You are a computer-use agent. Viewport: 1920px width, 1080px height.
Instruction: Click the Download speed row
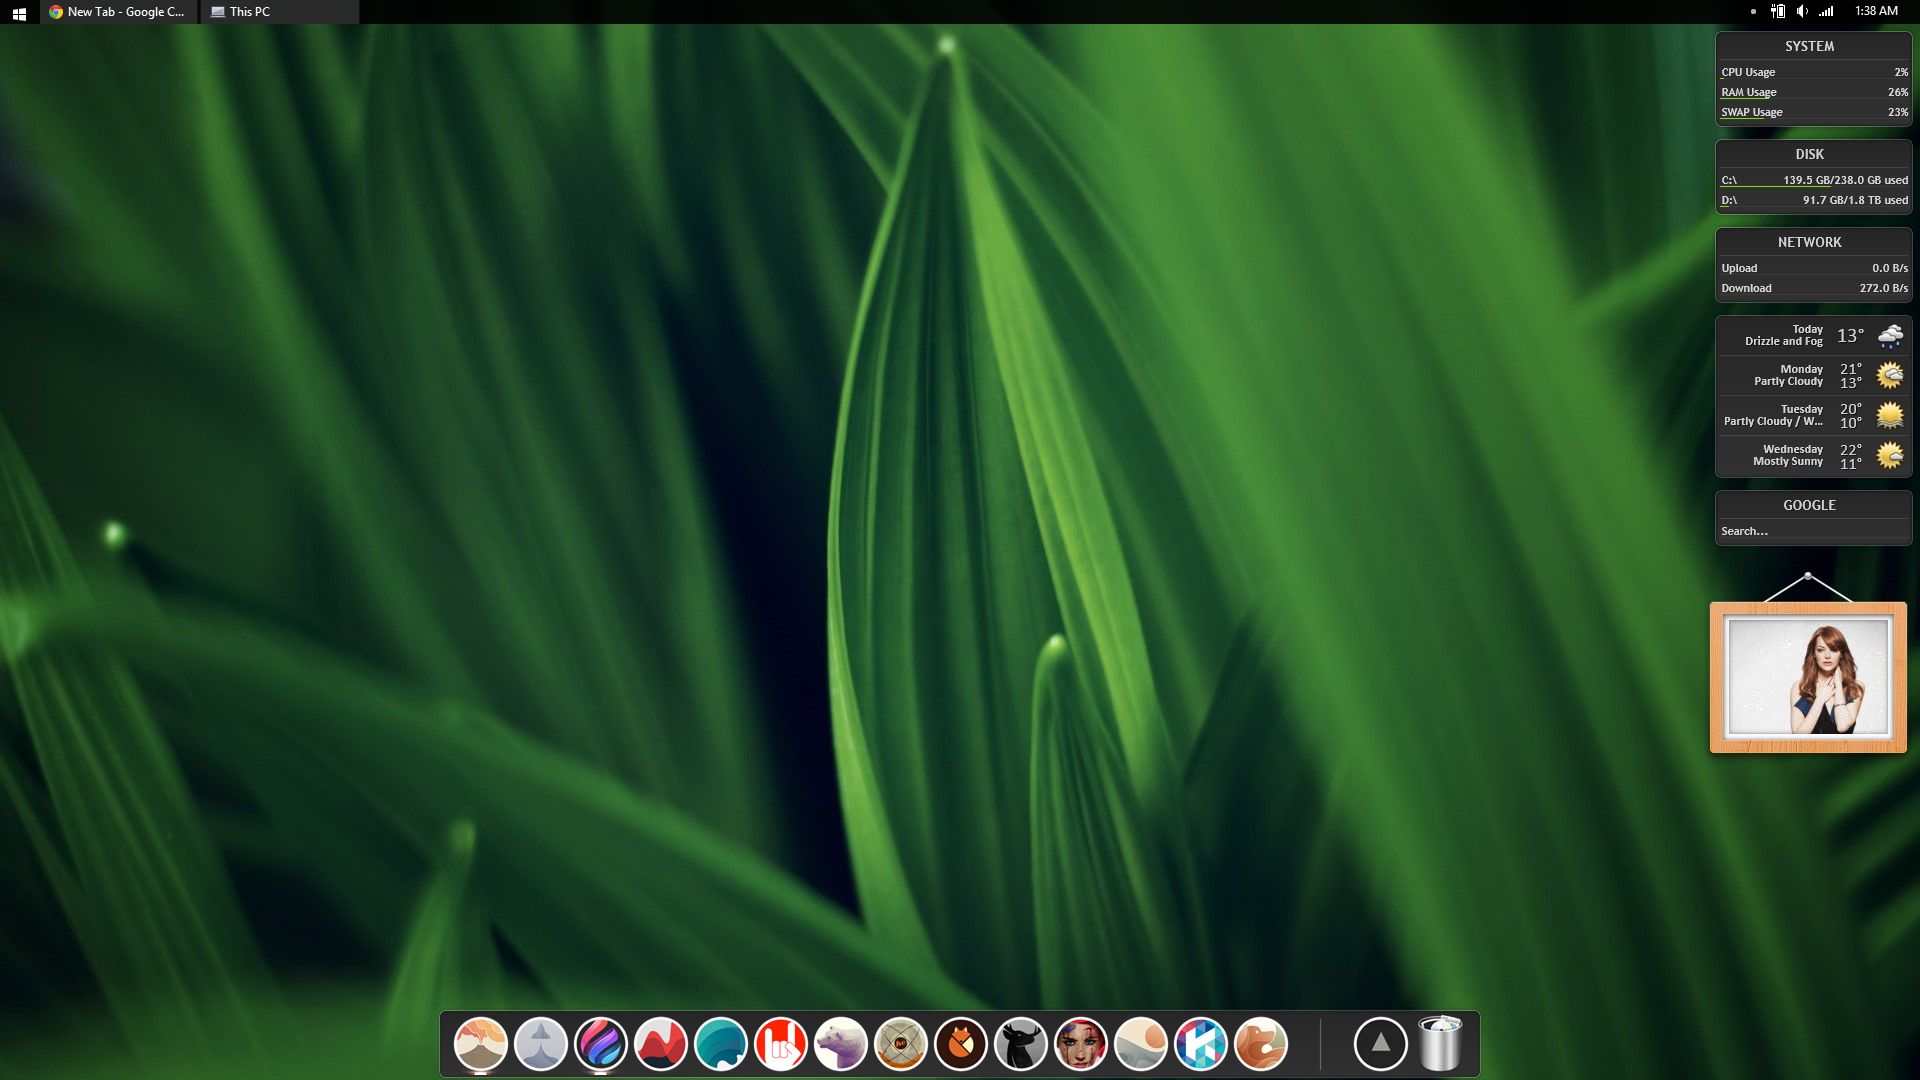[1814, 288]
